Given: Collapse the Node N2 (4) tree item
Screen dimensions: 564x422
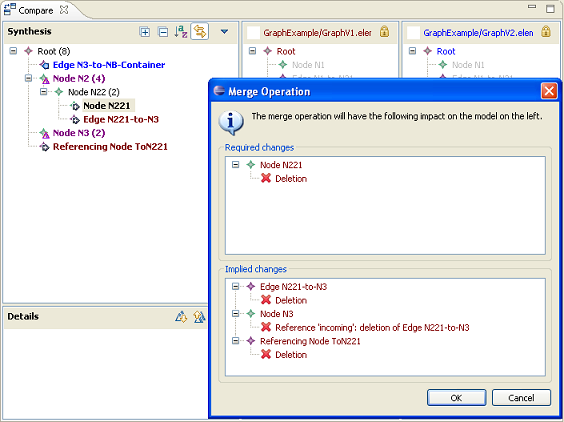Looking at the screenshot, I should point(28,78).
